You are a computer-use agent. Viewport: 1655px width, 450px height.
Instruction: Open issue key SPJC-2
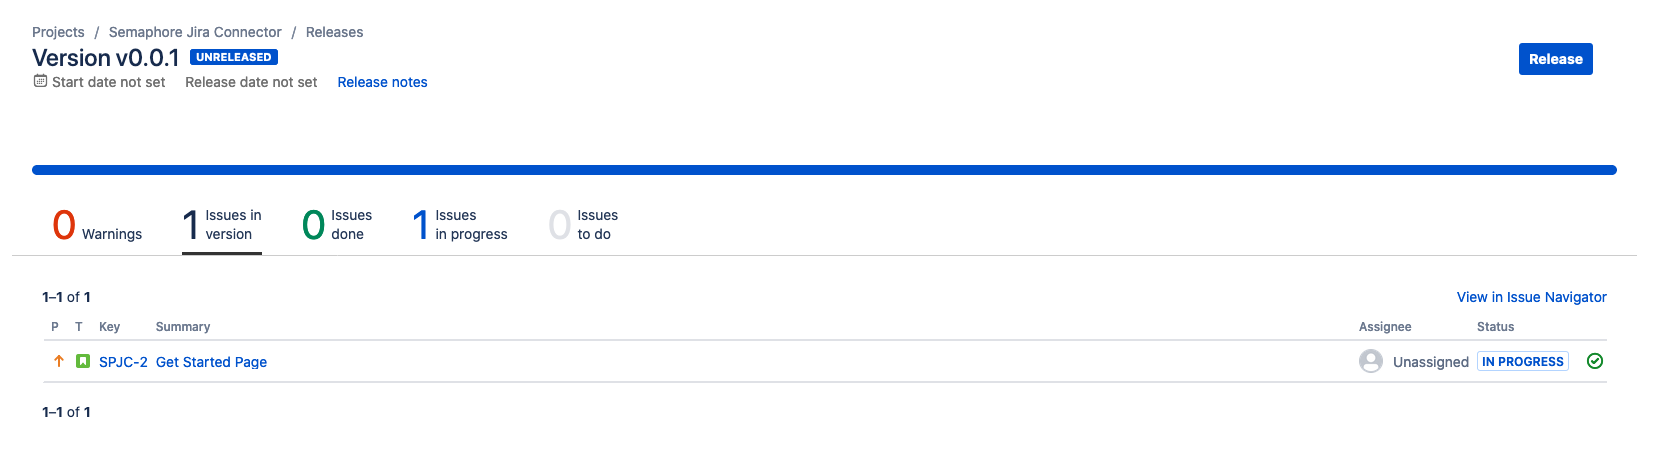tap(123, 362)
